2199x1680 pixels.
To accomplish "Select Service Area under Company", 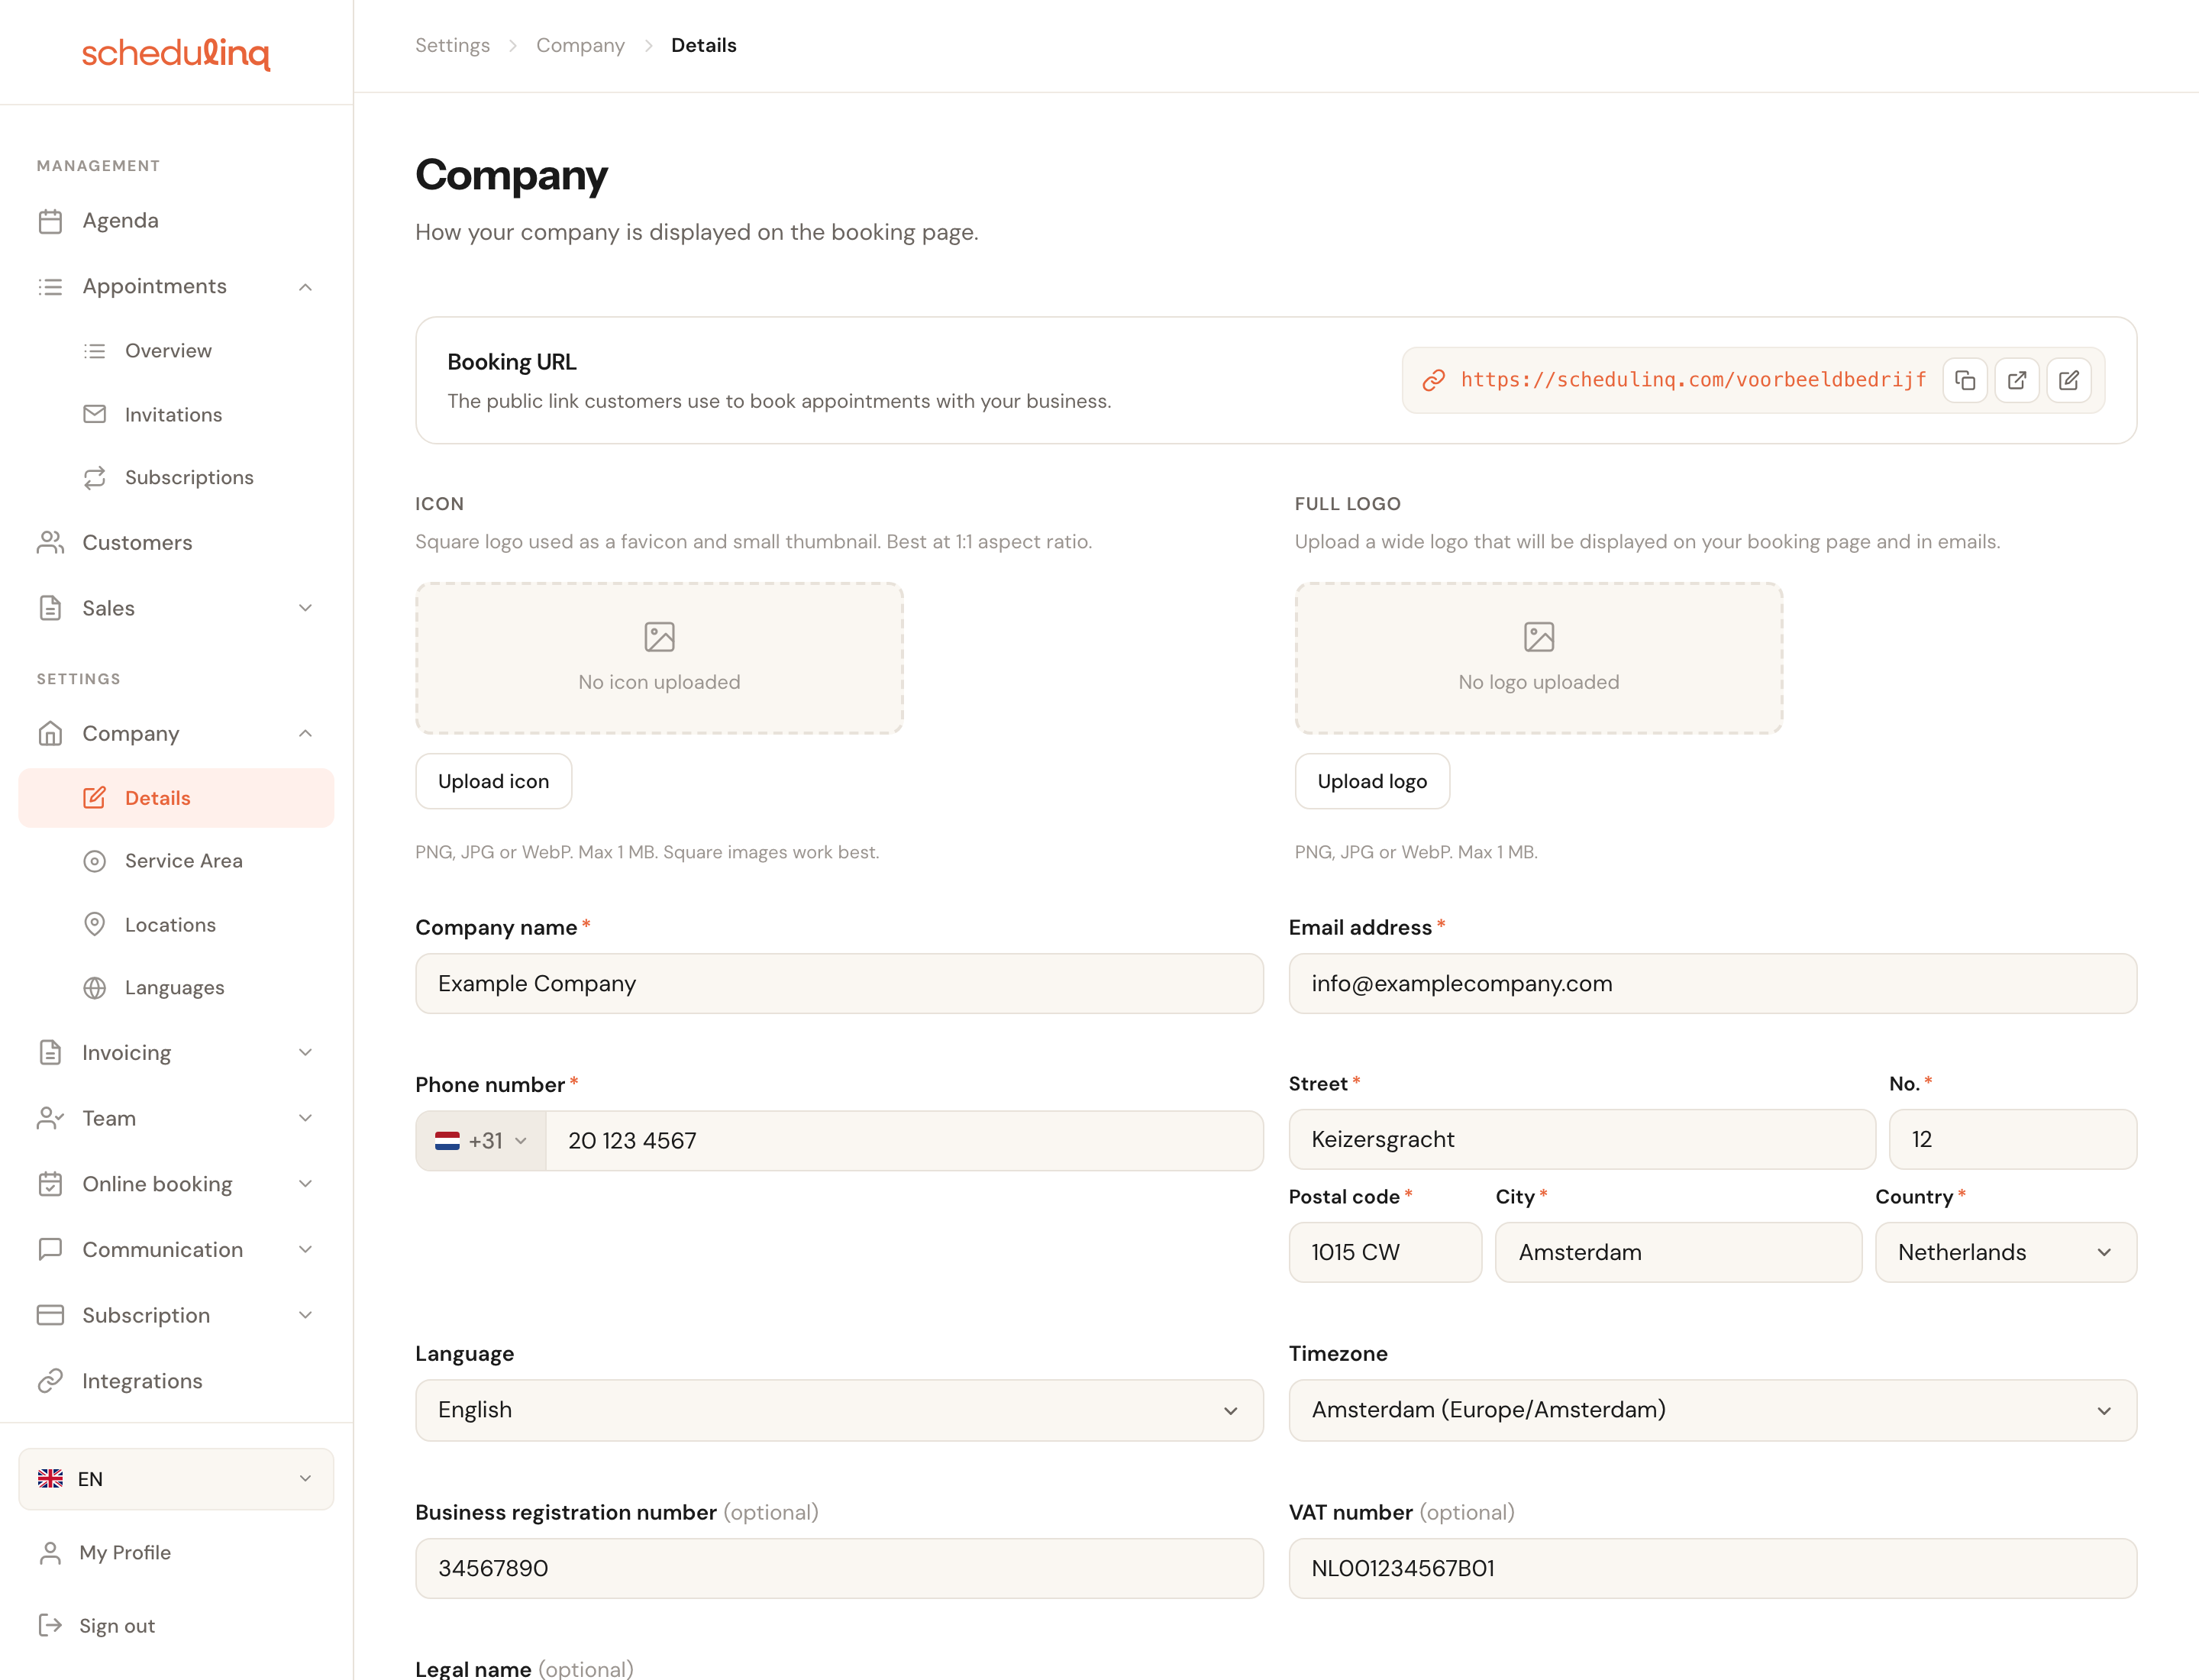I will (176, 861).
